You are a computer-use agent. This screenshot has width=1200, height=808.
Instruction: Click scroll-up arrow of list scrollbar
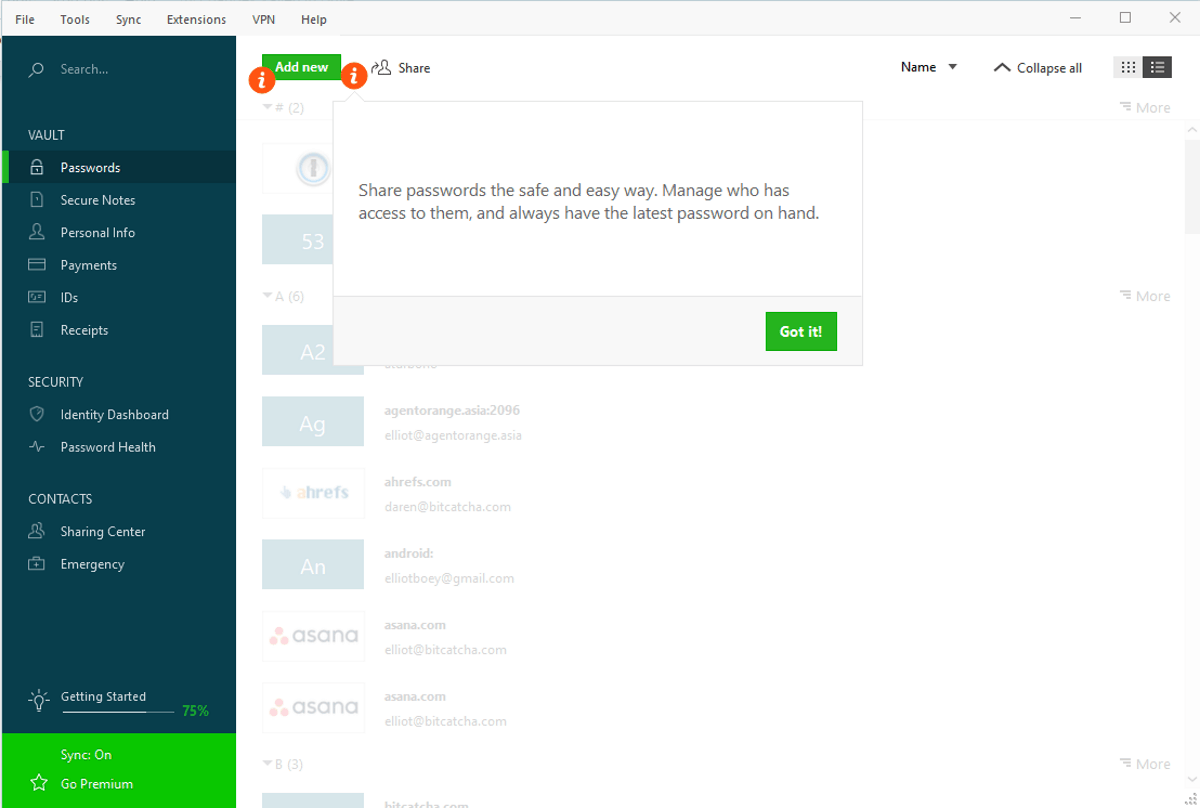pyautogui.click(x=1192, y=131)
